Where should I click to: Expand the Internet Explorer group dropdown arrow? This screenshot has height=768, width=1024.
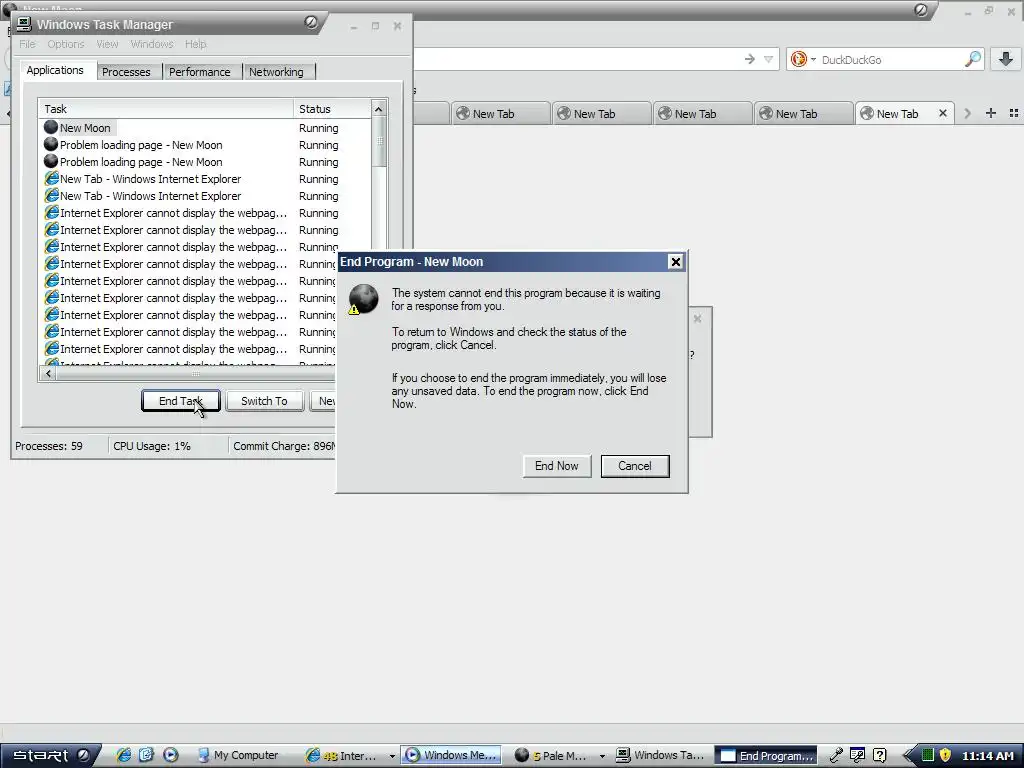click(392, 756)
